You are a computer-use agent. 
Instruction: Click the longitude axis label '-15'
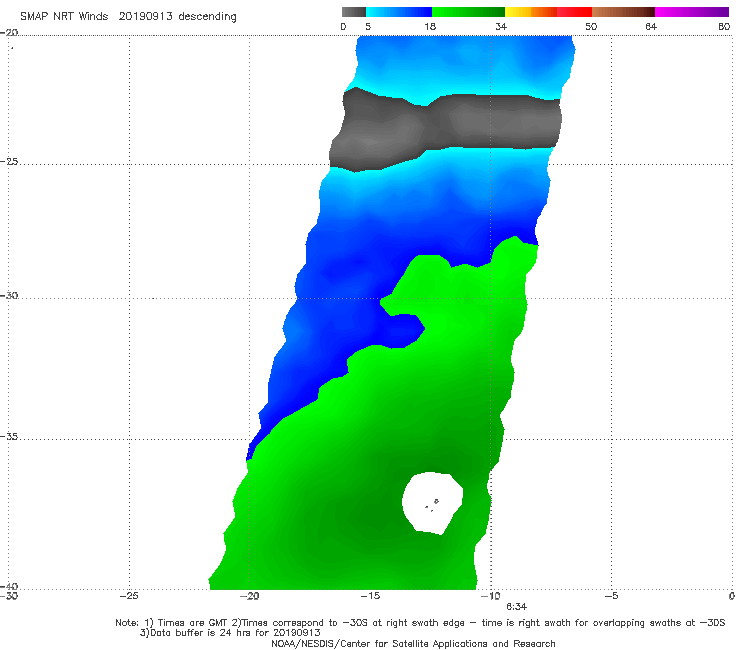pos(370,596)
